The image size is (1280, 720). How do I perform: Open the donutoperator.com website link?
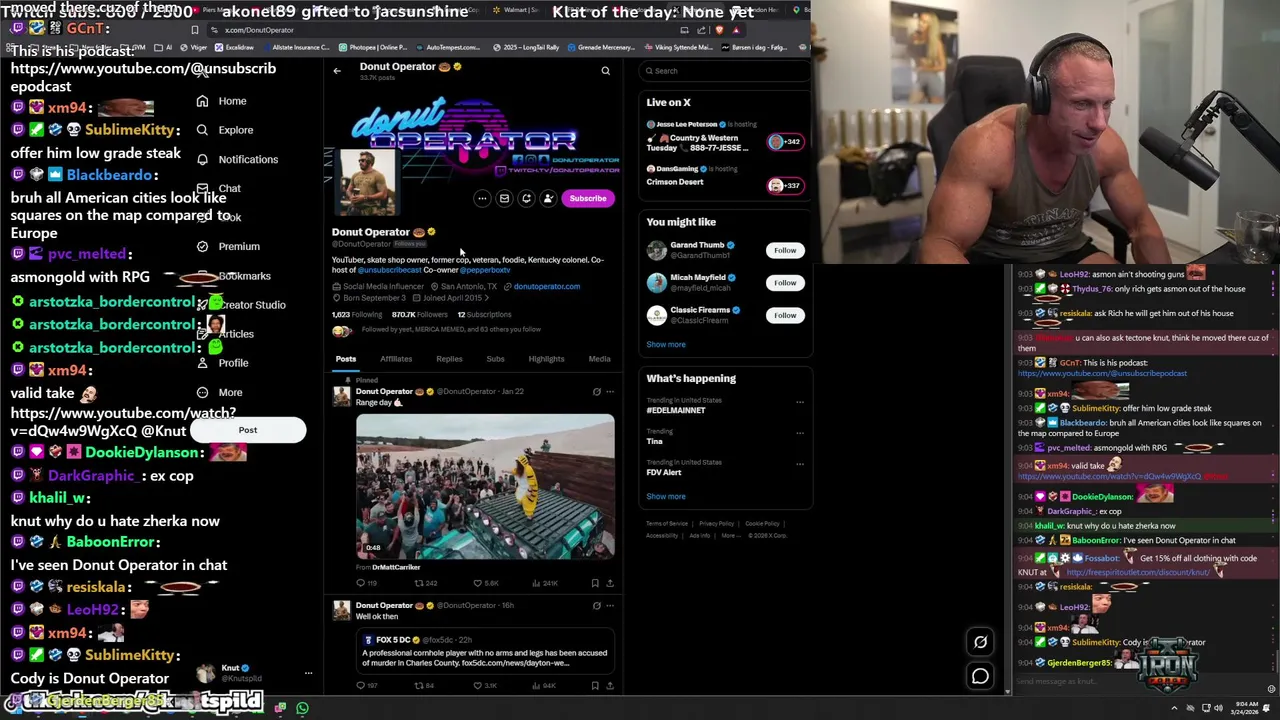pyautogui.click(x=546, y=286)
